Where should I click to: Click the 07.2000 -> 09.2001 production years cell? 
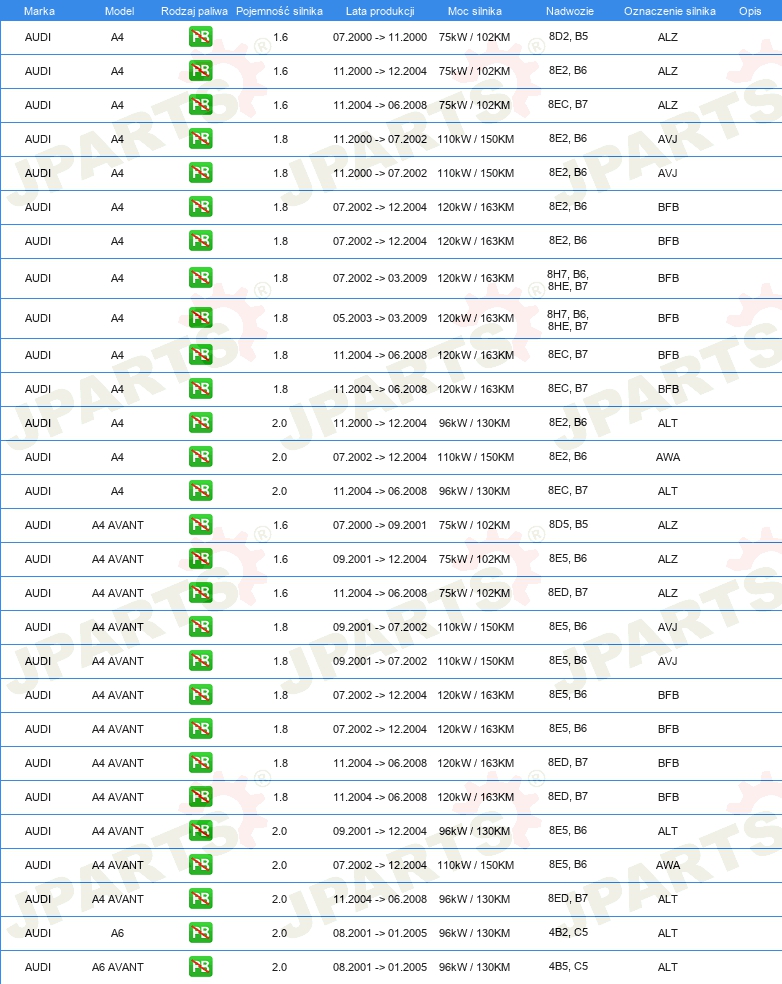380,525
